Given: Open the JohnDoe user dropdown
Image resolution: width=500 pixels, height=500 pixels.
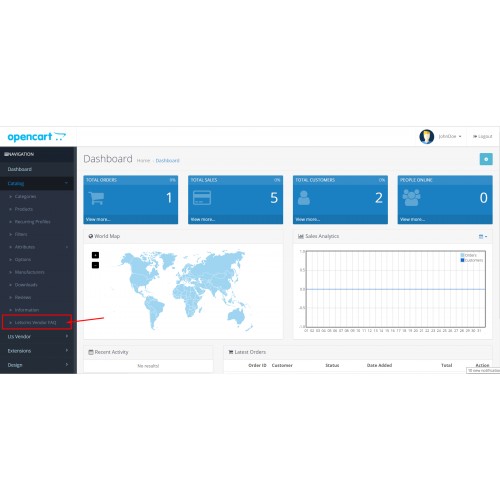Looking at the screenshot, I should (450, 136).
